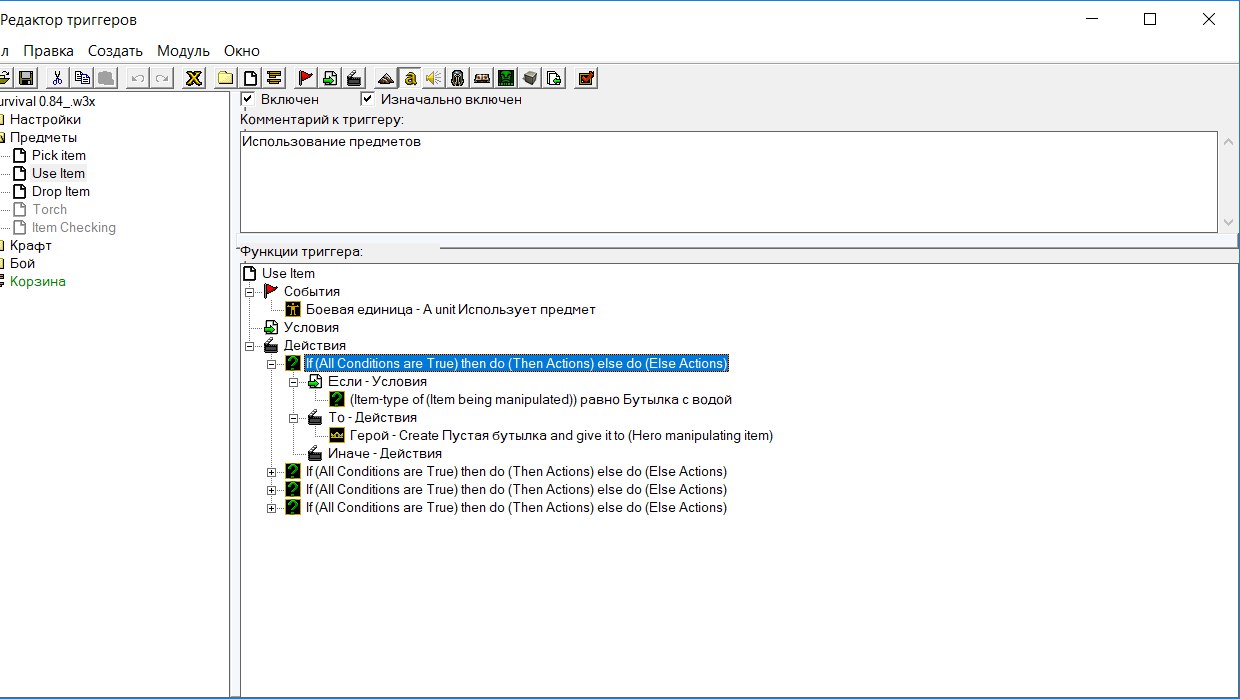Screen dimensions: 1240x699
Task: Click in the trigger comment text box
Action: click(x=729, y=182)
